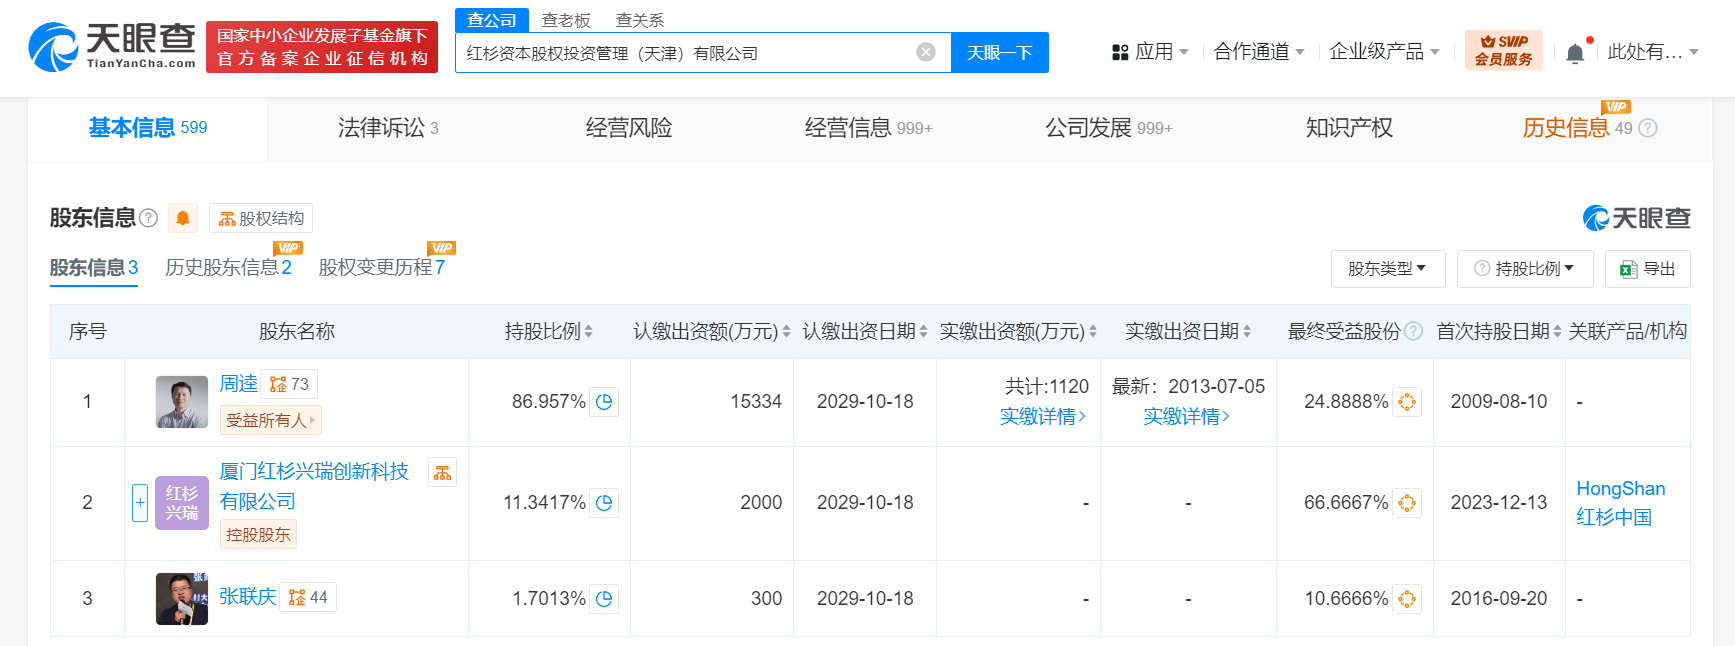This screenshot has height=646, width=1735.
Task: Click beneficiary path icon beside 66.6667%
Action: pyautogui.click(x=1407, y=503)
